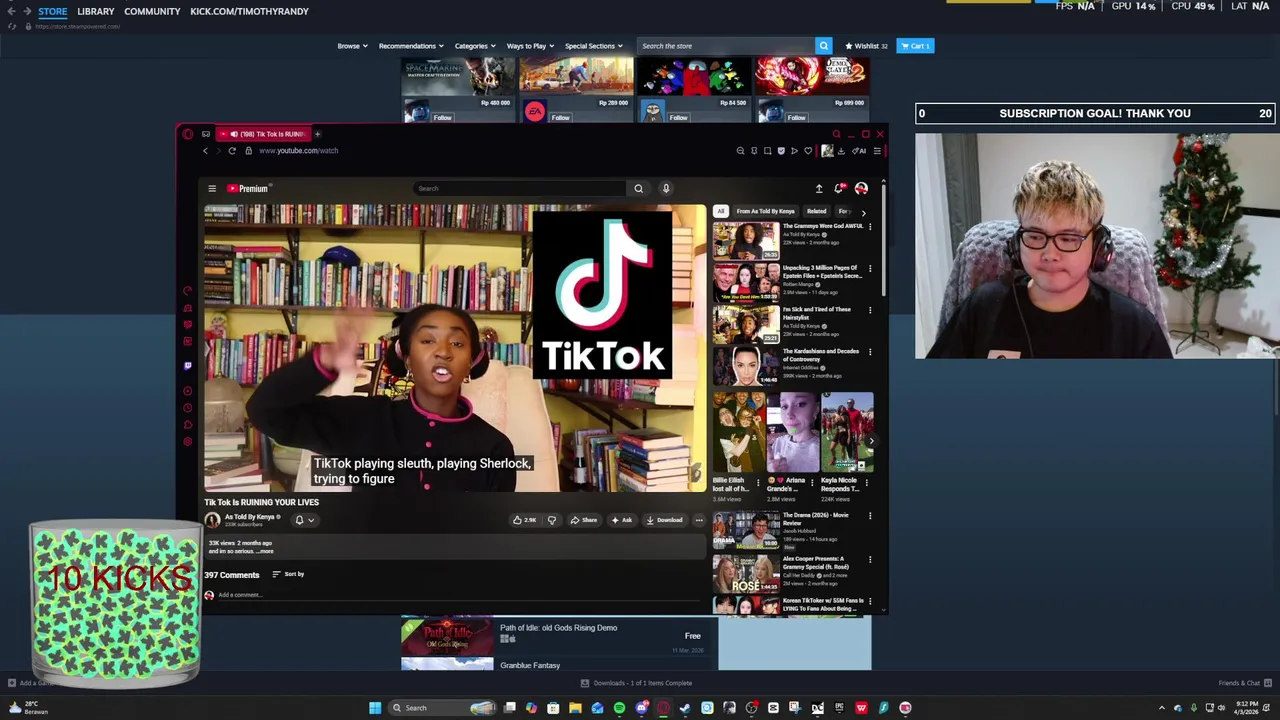The image size is (1280, 720).
Task: Toggle the channel notification bell dropdown
Action: click(x=304, y=520)
